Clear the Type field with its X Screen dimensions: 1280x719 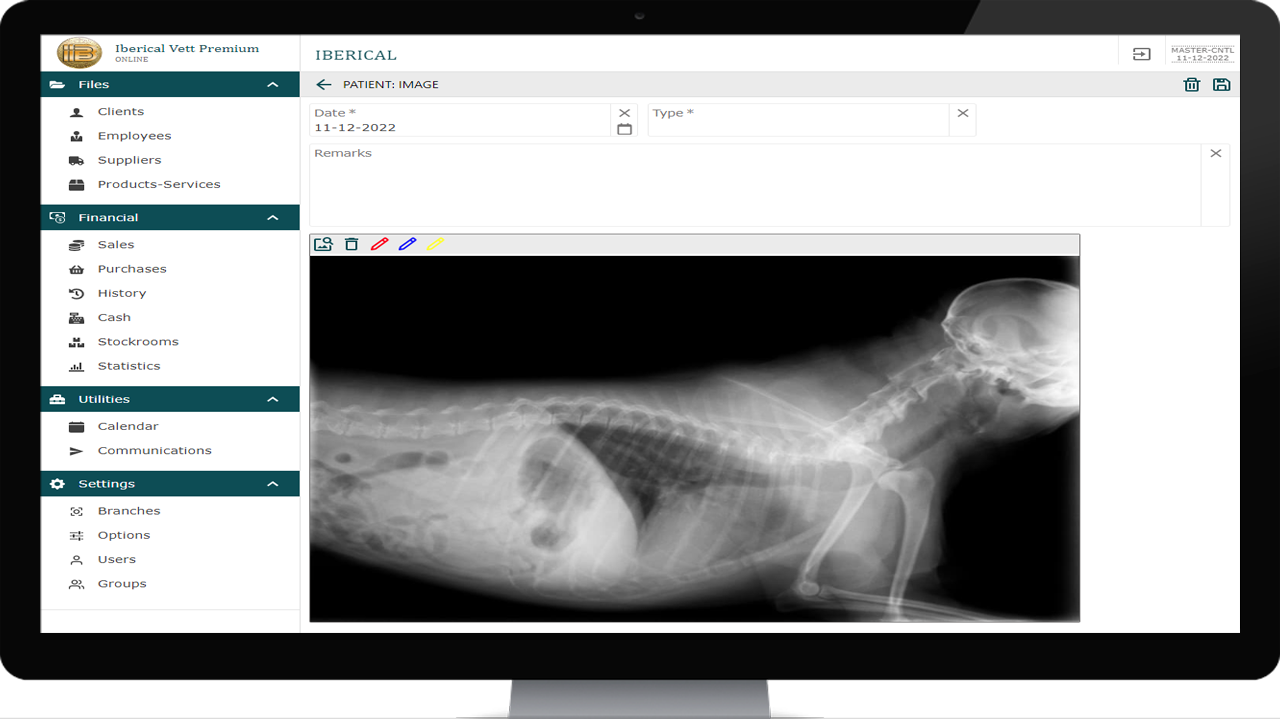click(x=963, y=113)
